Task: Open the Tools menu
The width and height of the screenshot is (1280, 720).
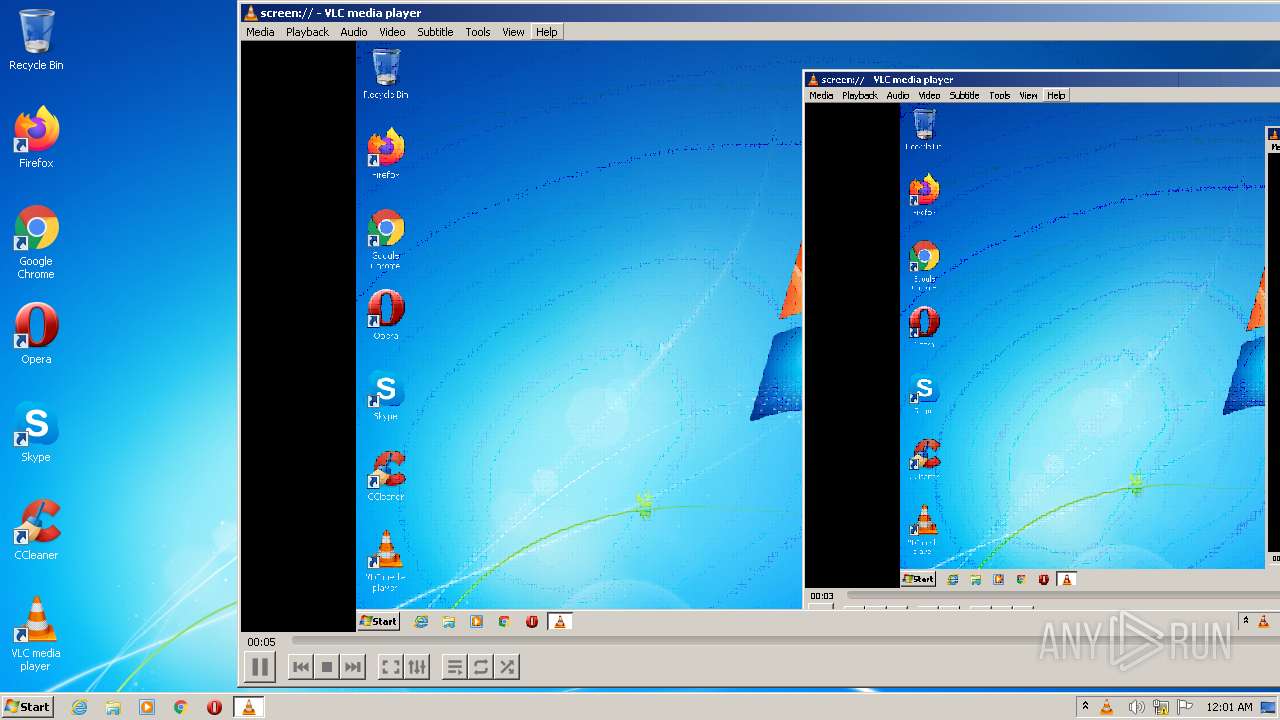Action: click(478, 32)
